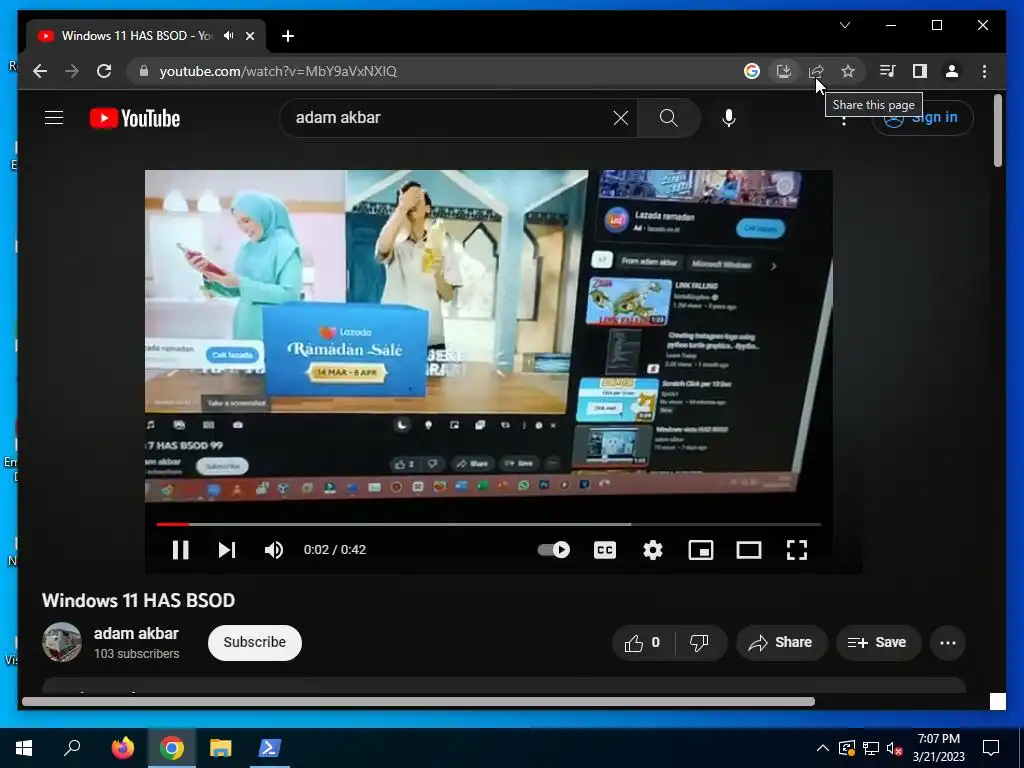Open the Windows Start menu
Image resolution: width=1024 pixels, height=768 pixels.
(x=24, y=748)
